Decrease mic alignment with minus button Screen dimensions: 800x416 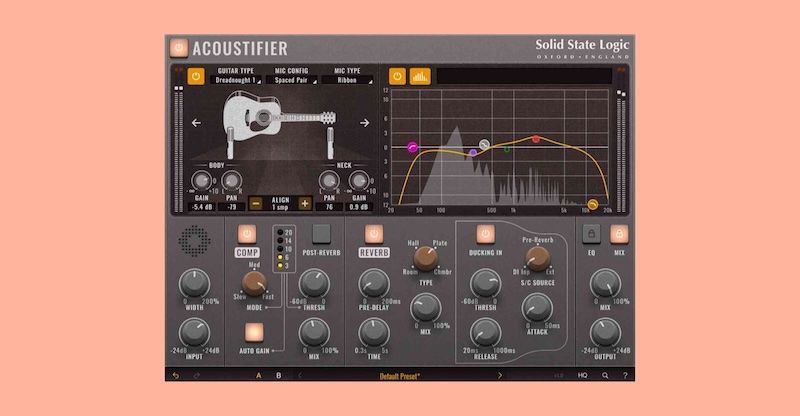256,203
